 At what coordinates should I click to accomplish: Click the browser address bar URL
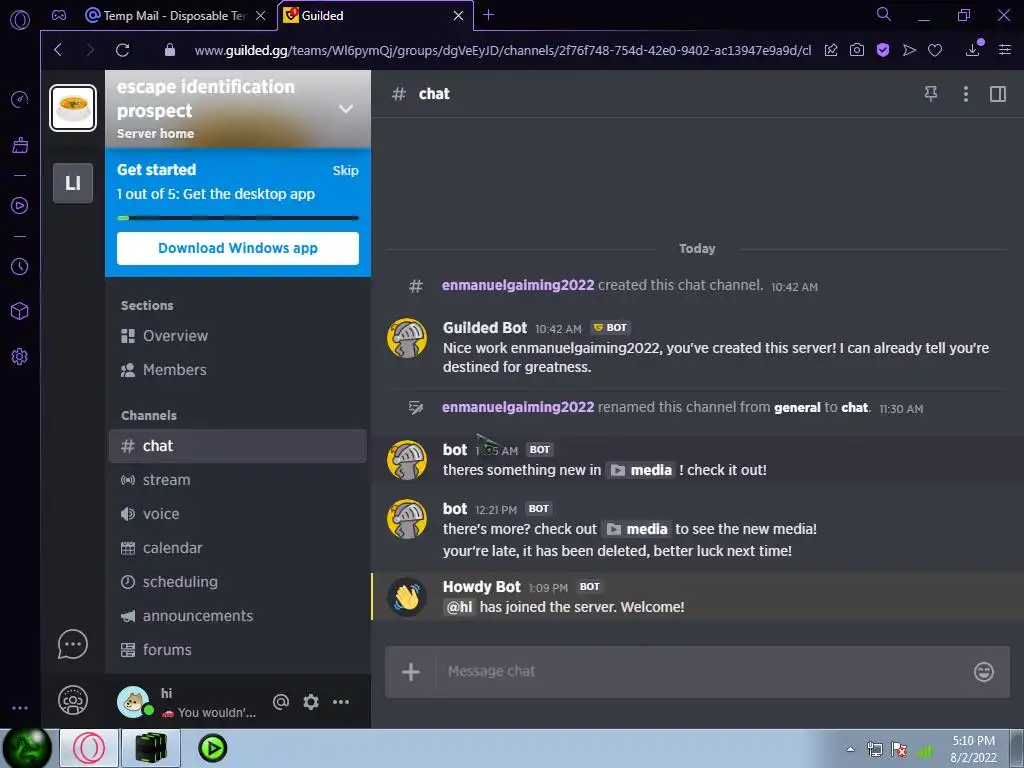503,50
